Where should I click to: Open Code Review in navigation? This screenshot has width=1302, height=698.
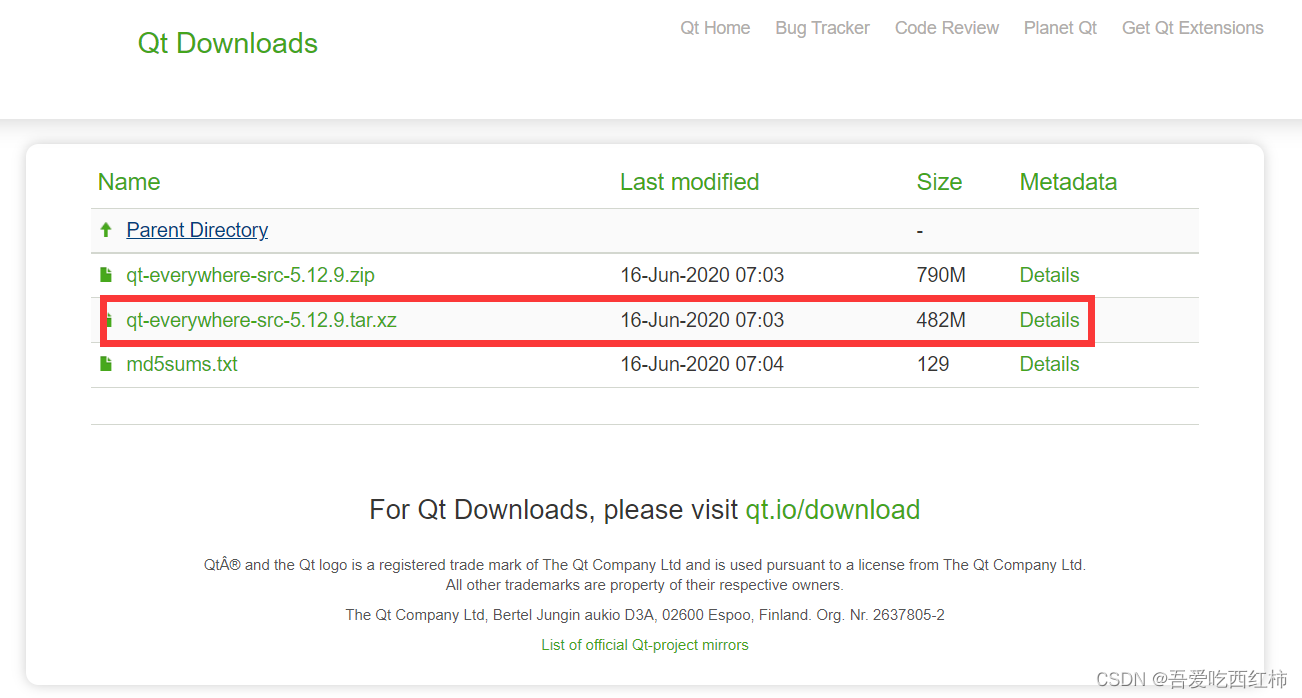[x=947, y=28]
